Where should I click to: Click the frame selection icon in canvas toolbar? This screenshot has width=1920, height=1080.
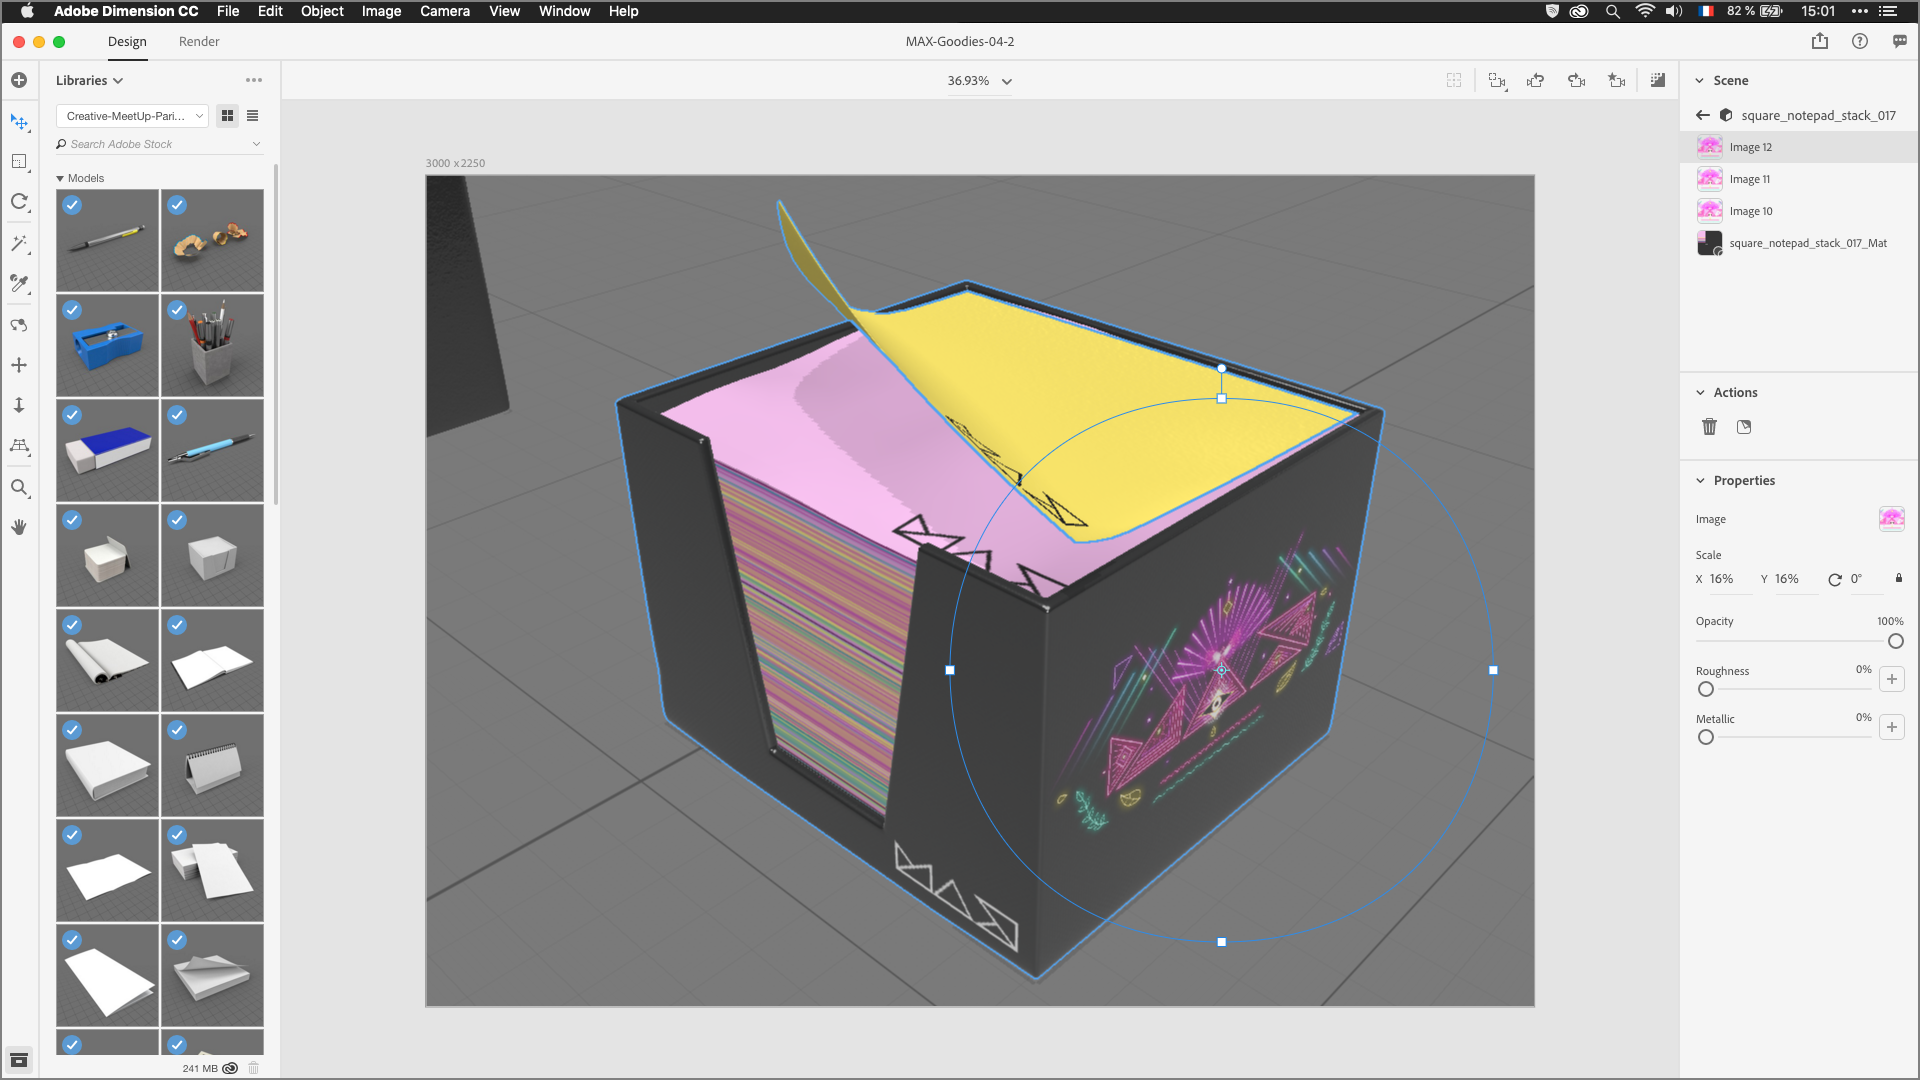coord(1454,81)
